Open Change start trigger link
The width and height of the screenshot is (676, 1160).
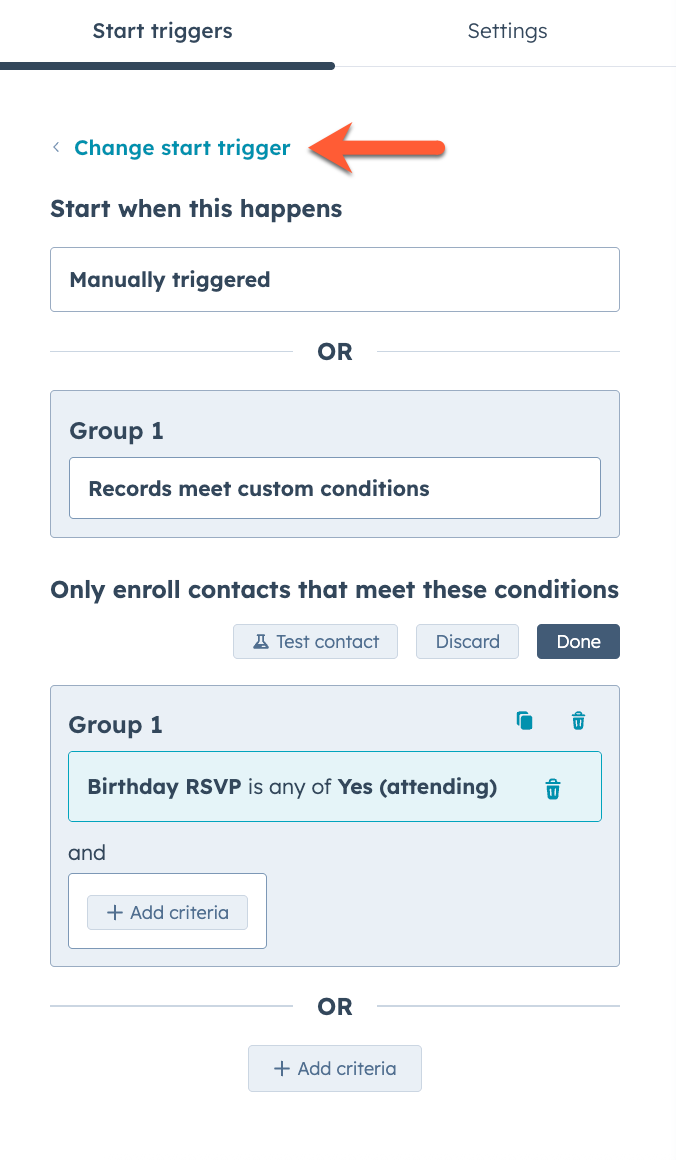(181, 147)
